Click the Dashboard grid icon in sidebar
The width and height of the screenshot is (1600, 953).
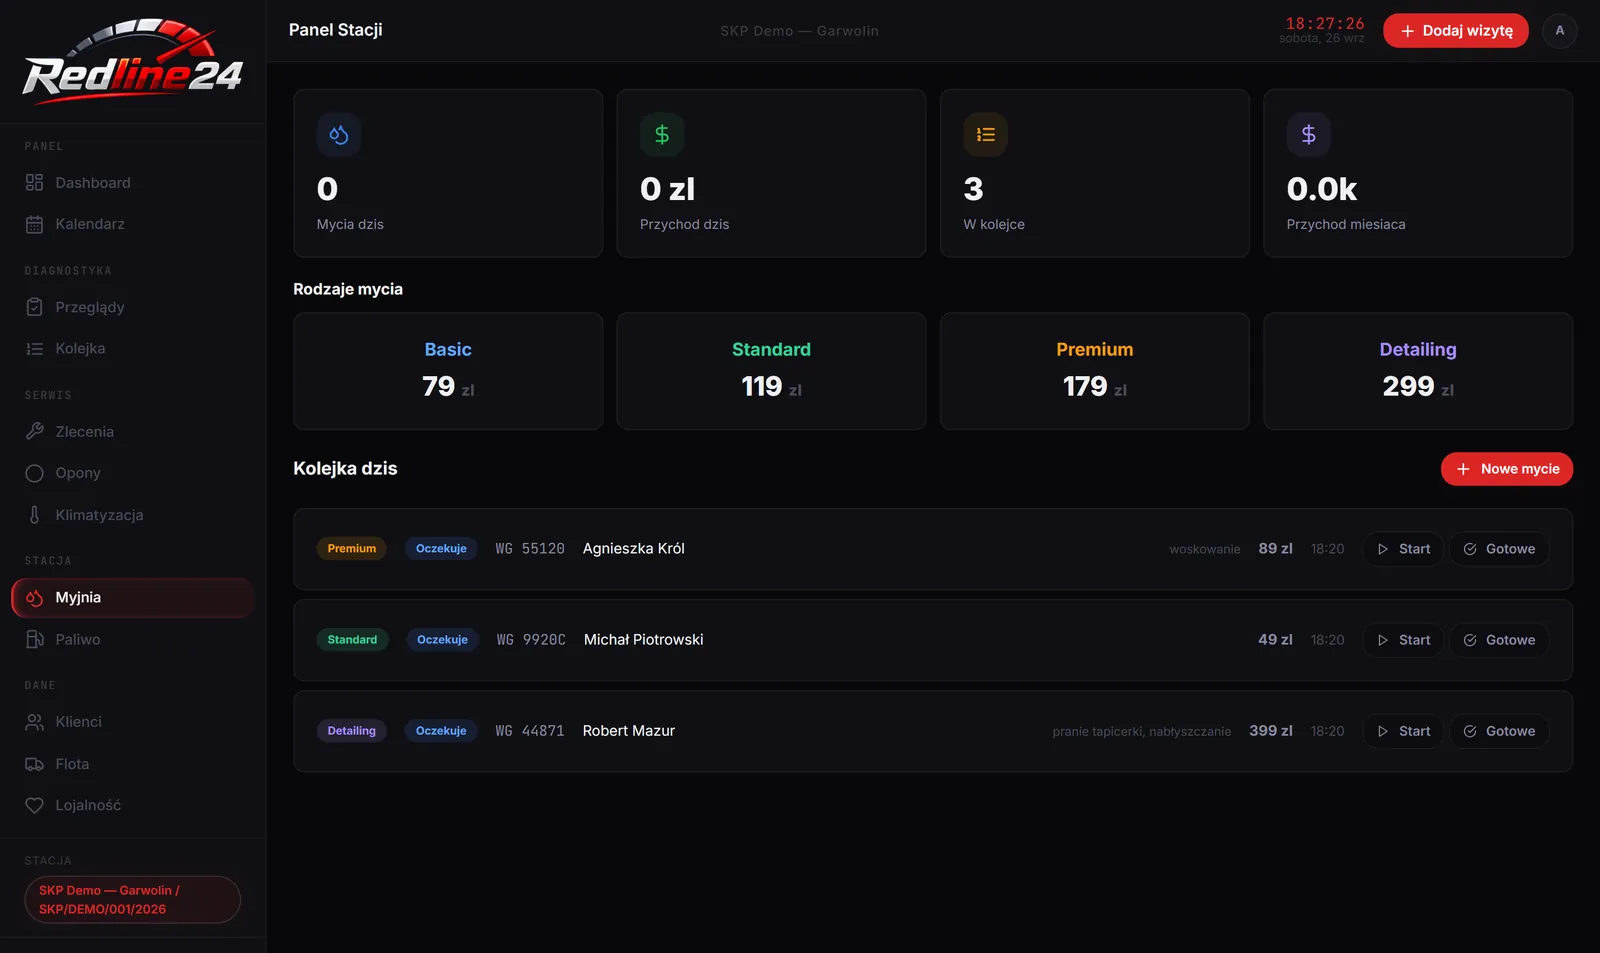point(34,183)
